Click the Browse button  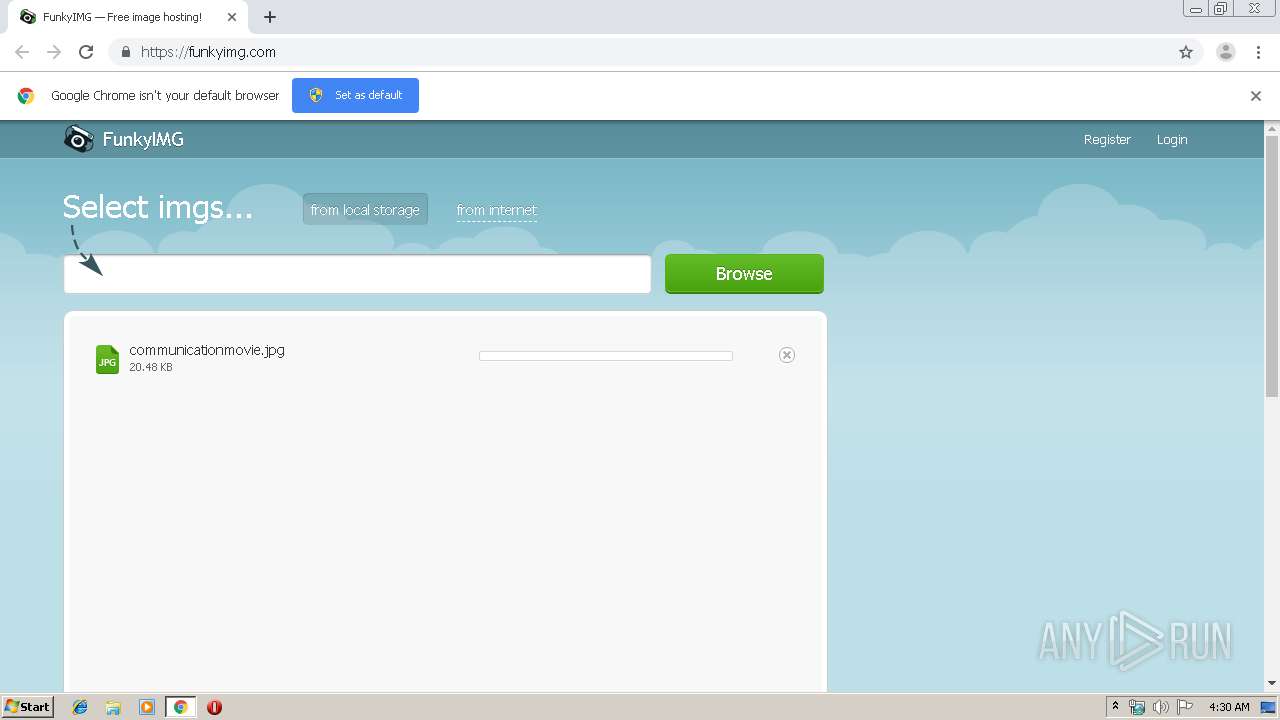click(744, 274)
